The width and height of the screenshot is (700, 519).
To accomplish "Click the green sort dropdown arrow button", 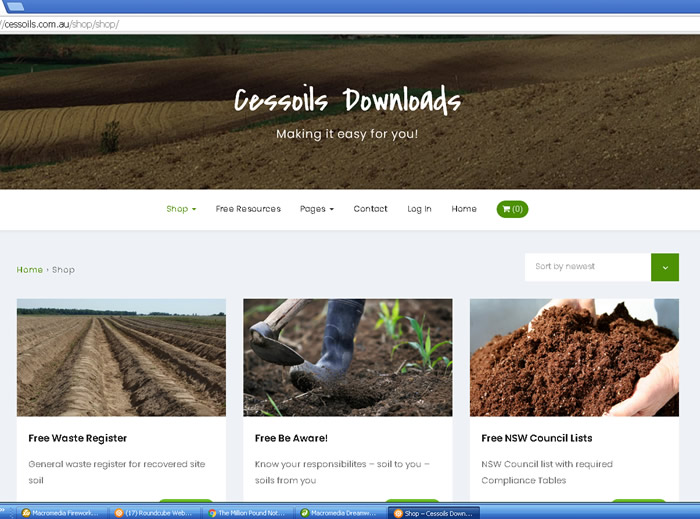I will (665, 267).
